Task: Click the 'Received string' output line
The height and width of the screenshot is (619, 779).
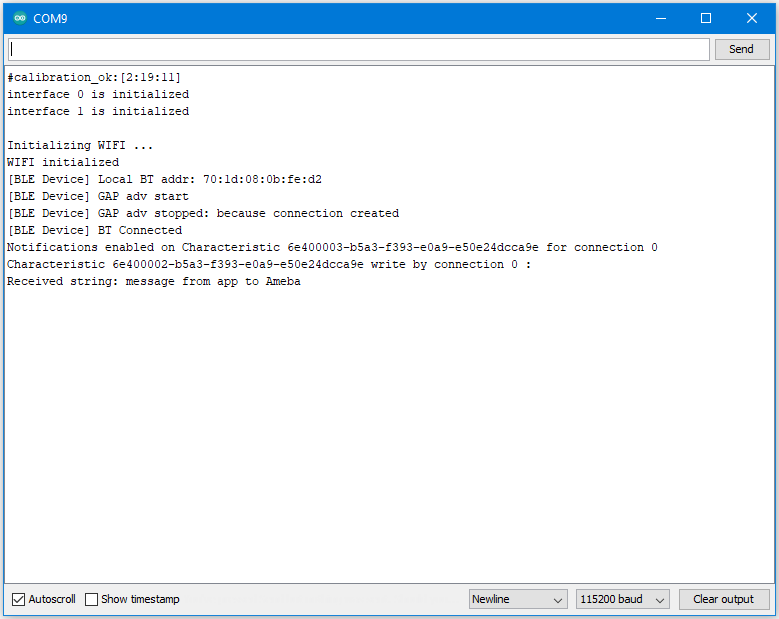Action: [154, 281]
